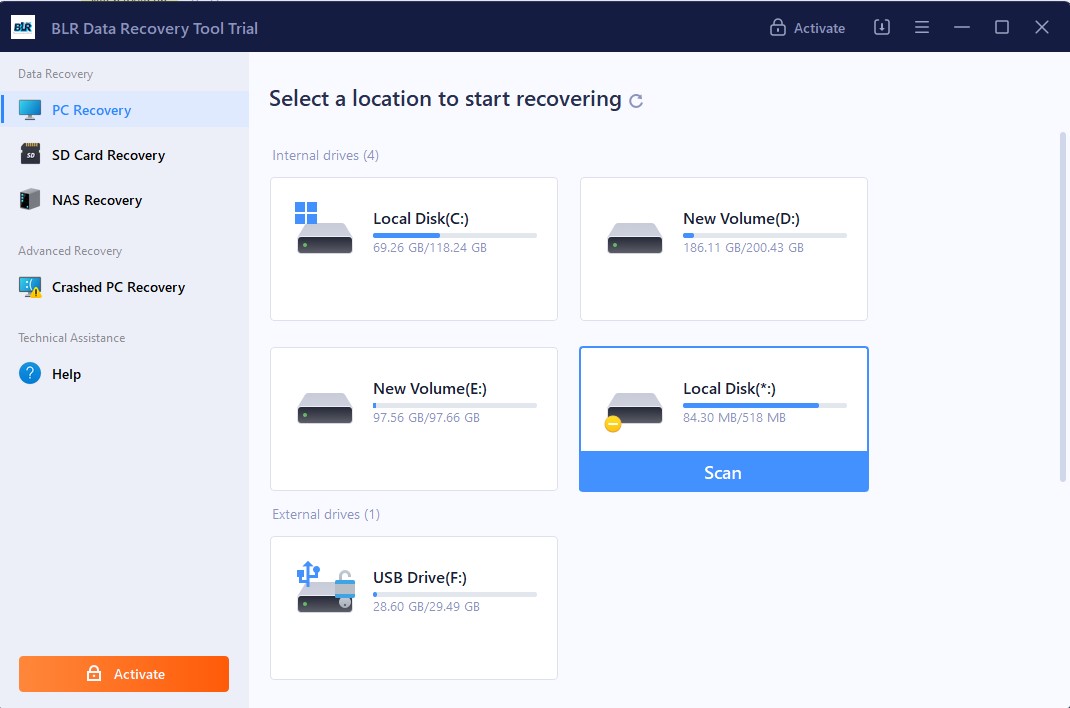Switch to NAS Recovery

[x=124, y=200]
